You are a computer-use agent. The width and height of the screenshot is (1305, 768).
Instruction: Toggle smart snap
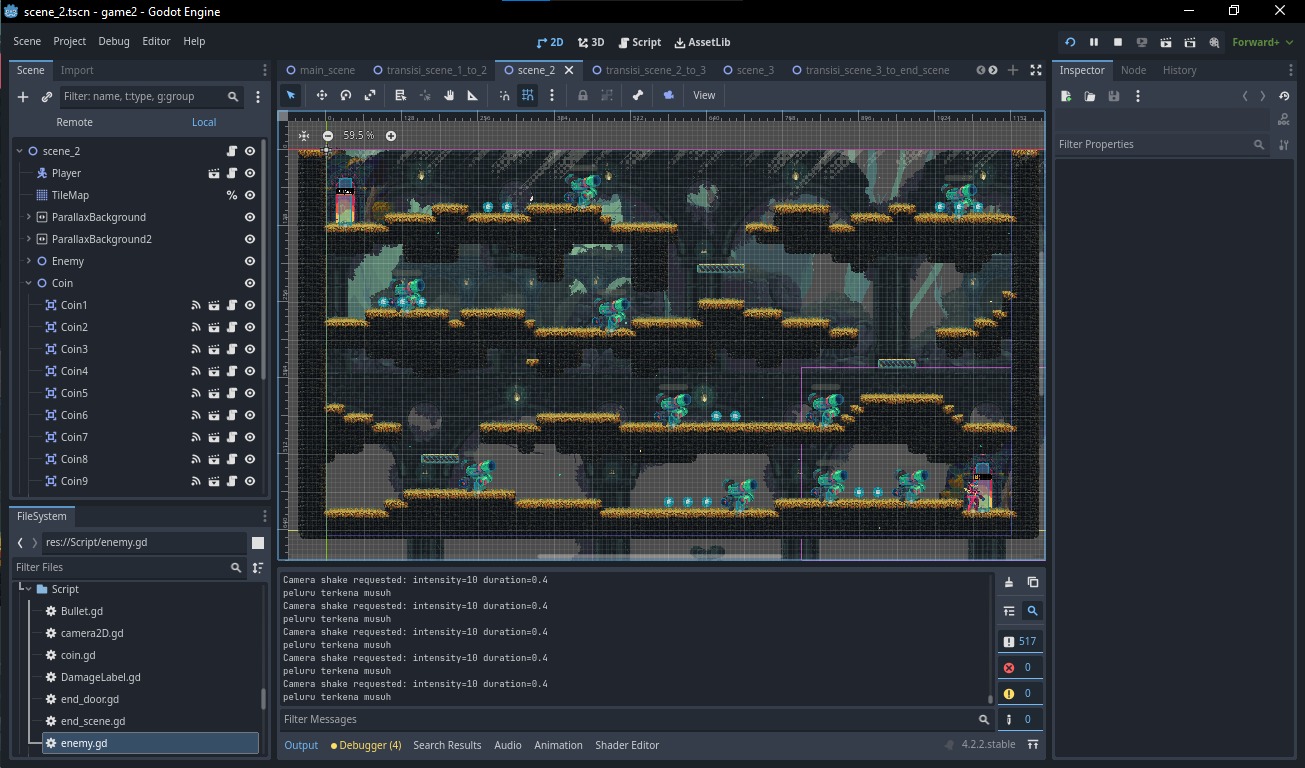pos(504,95)
